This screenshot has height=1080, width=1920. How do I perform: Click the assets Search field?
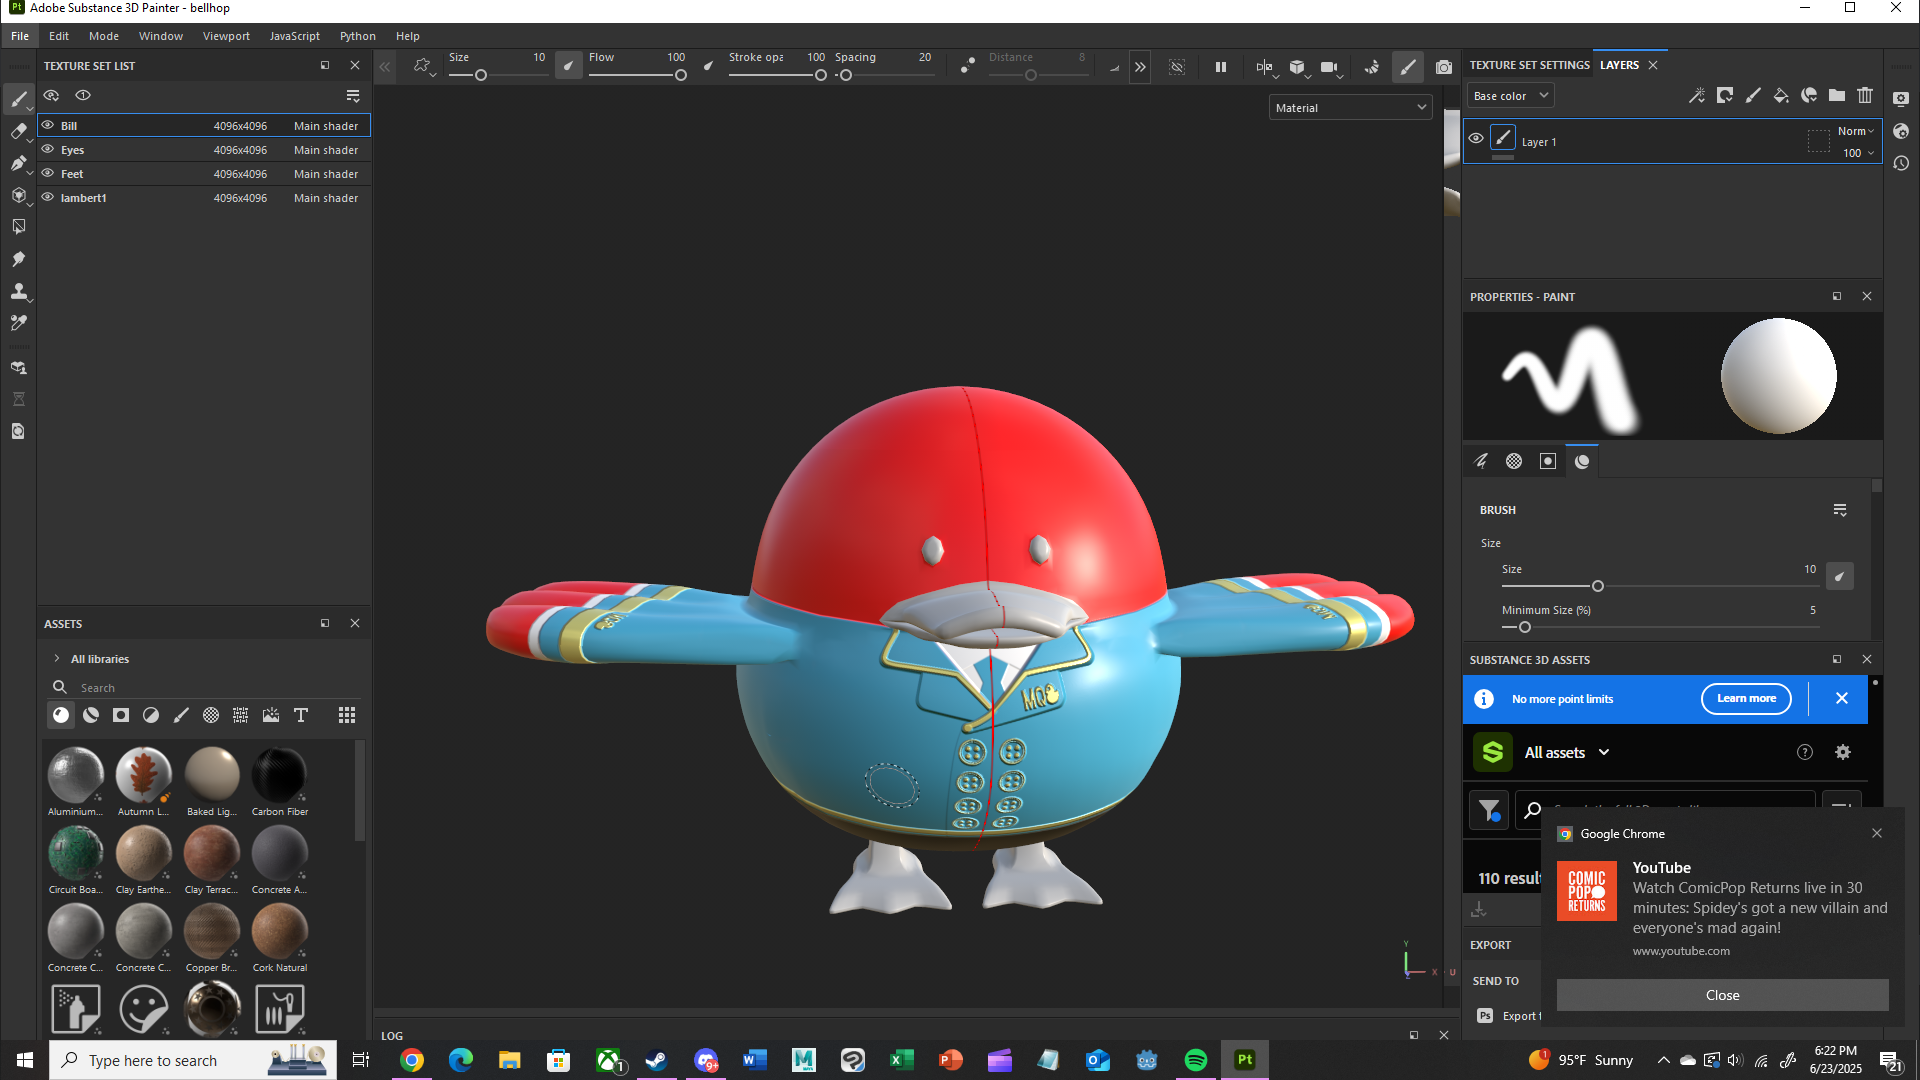205,688
